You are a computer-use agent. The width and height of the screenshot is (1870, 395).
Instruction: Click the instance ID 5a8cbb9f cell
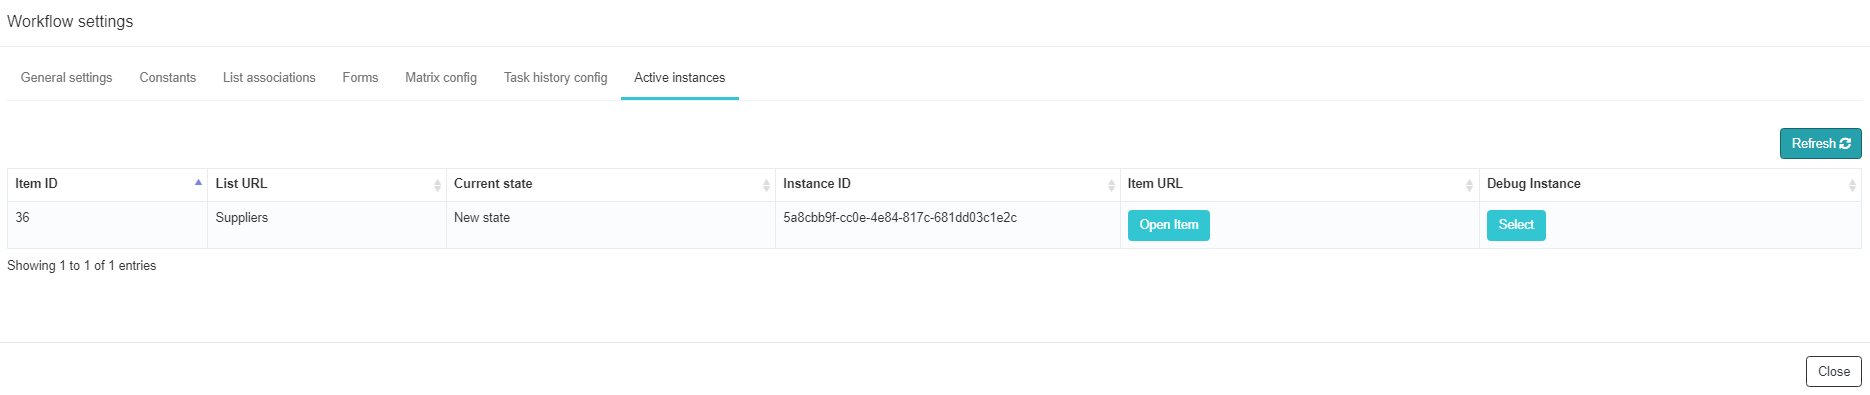[x=948, y=225]
